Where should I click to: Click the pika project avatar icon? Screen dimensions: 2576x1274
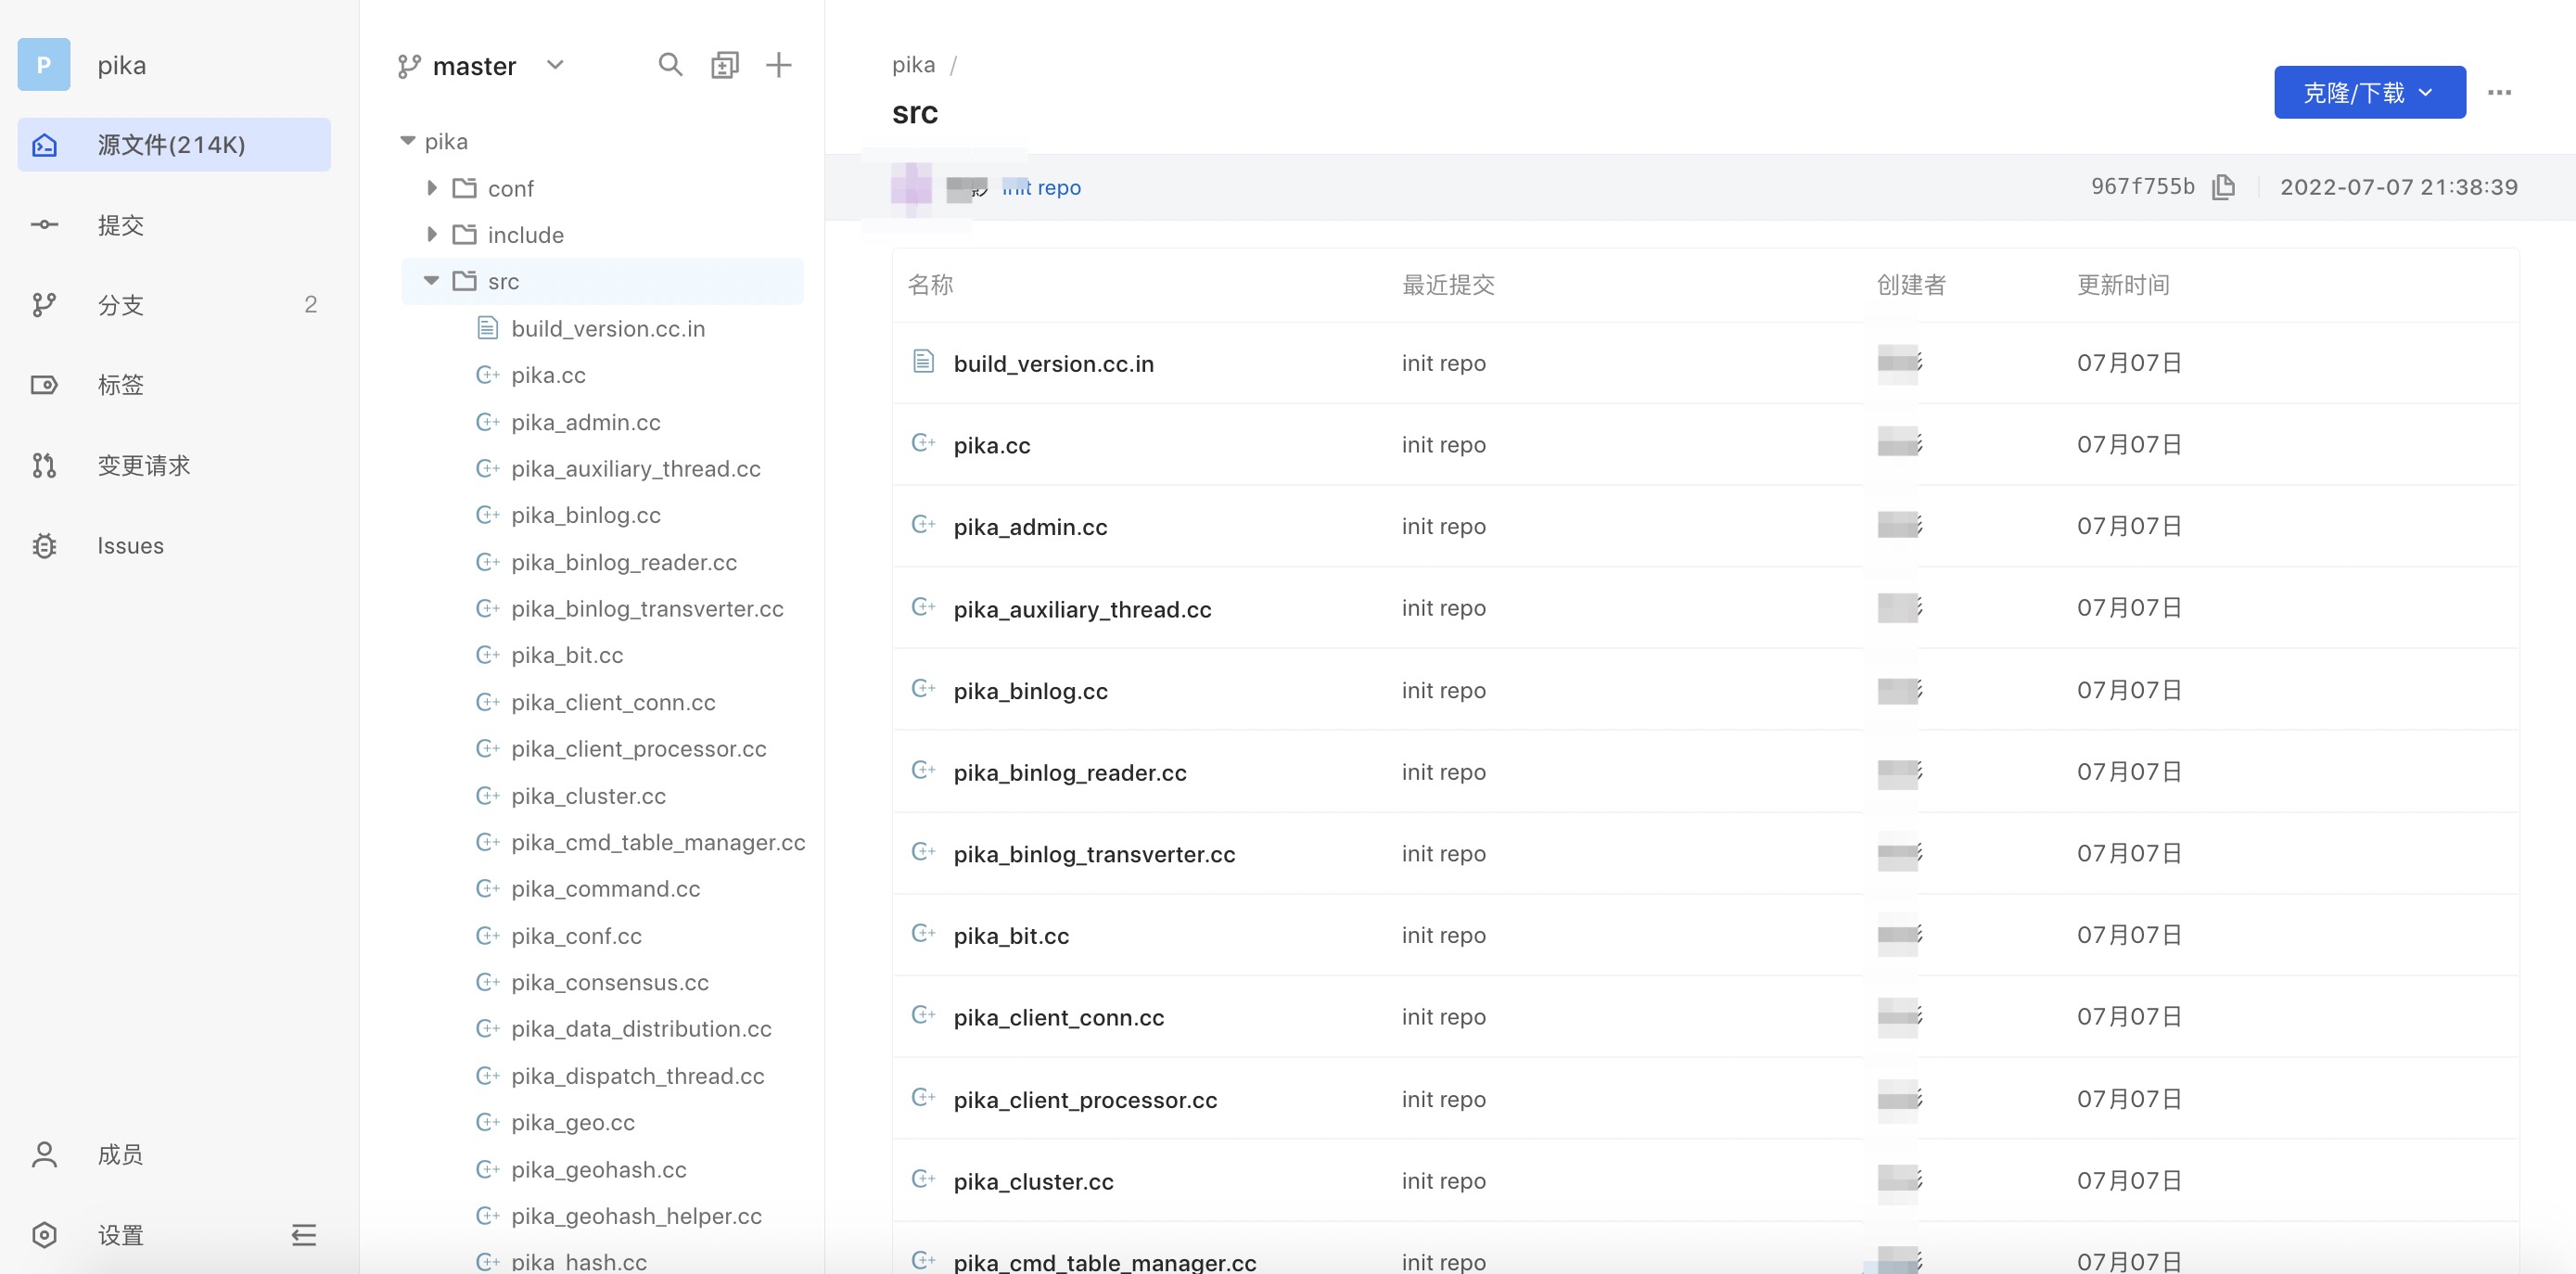click(x=44, y=65)
